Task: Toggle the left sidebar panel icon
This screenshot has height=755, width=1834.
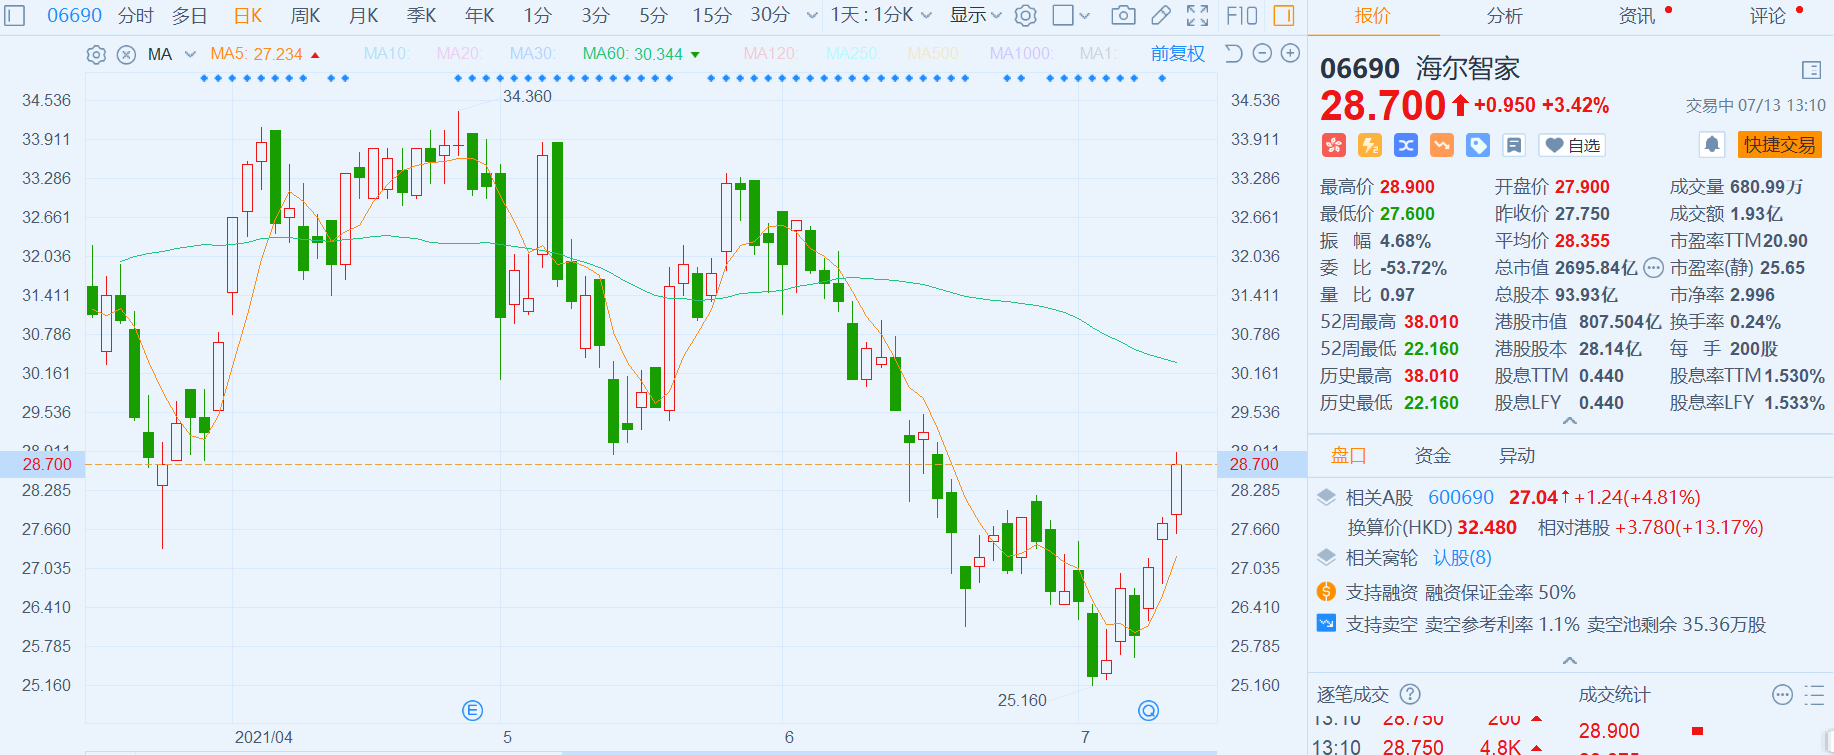Action: tap(13, 15)
